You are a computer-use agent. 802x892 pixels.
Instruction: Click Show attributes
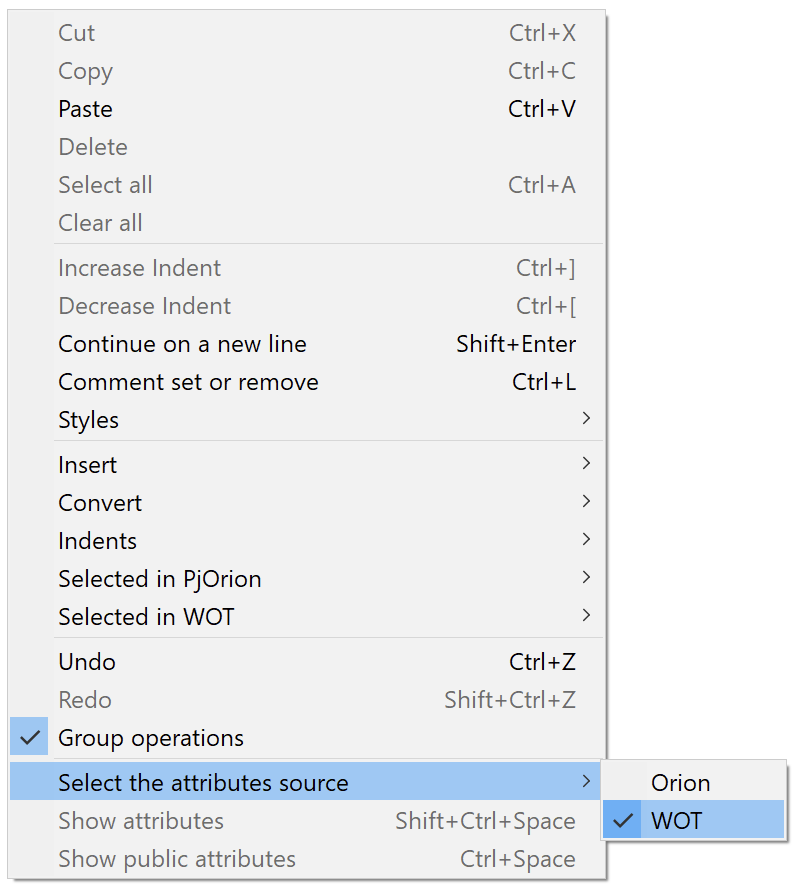tap(140, 821)
